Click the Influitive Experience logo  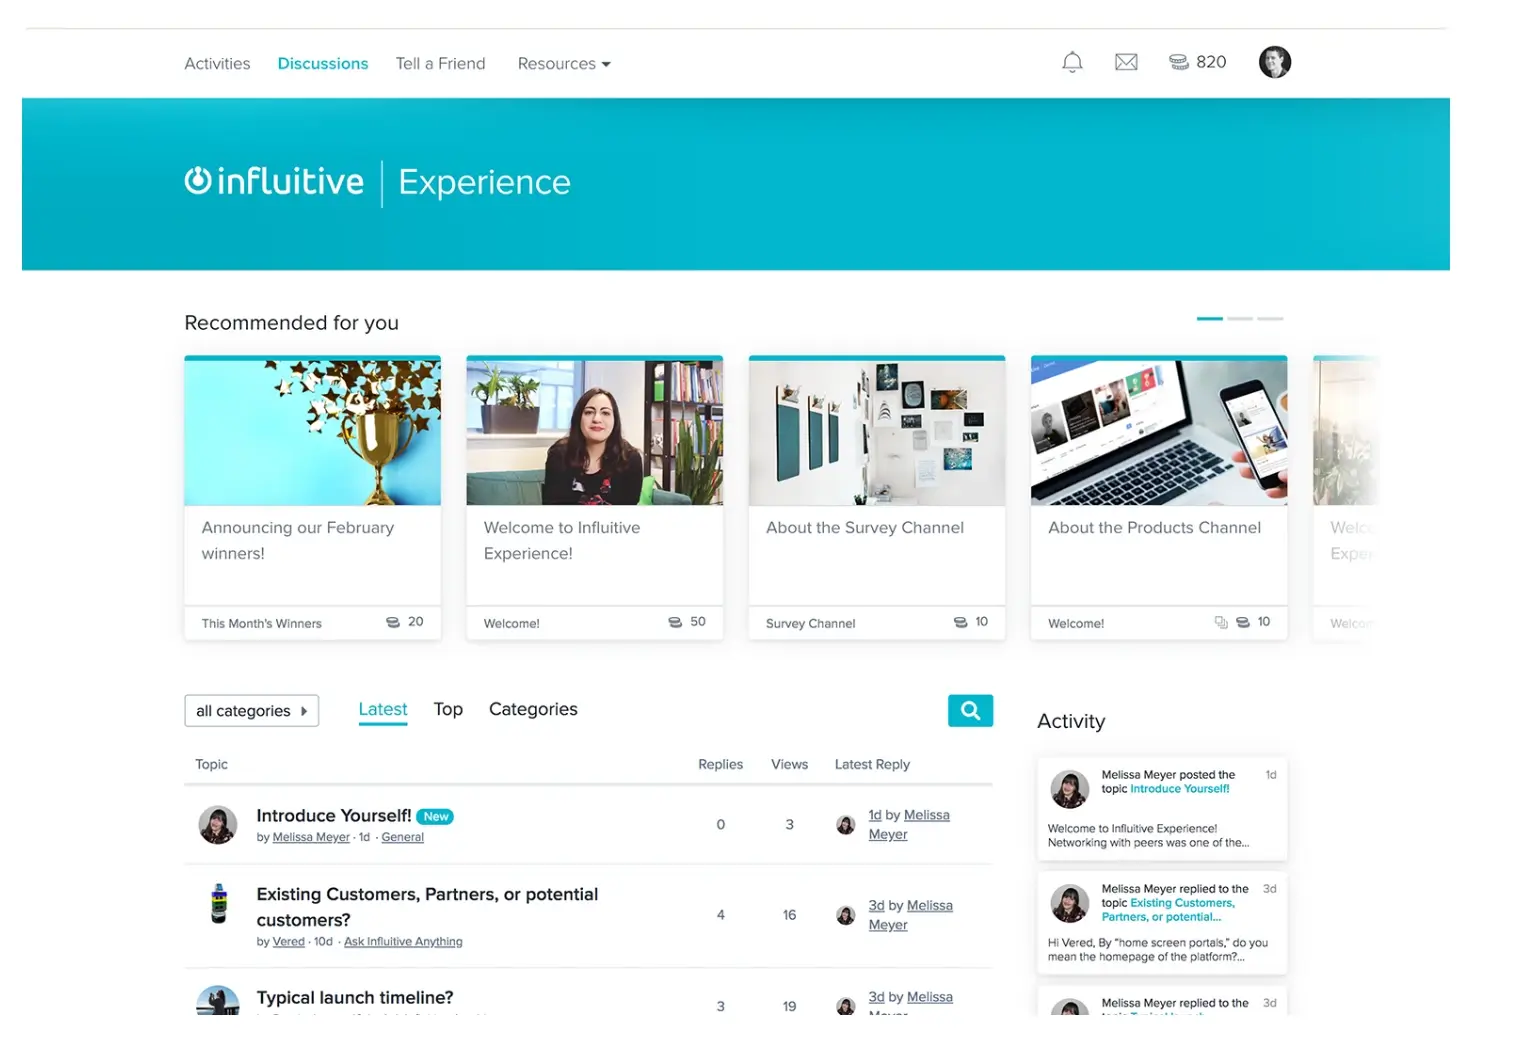377,182
